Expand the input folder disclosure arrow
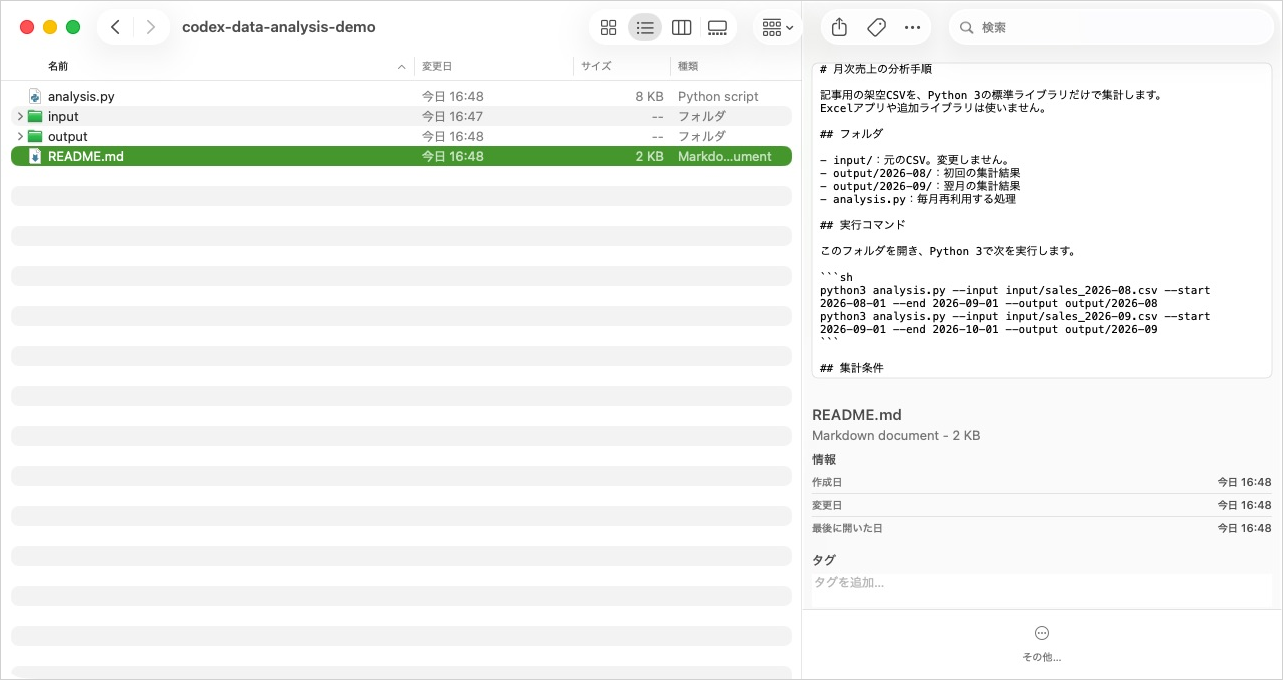 [19, 116]
